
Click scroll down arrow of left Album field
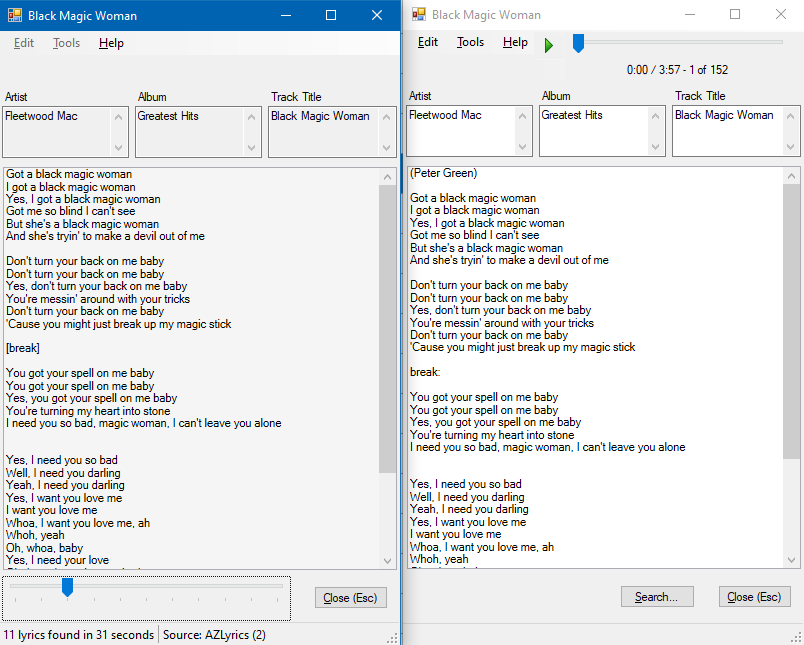click(x=251, y=148)
